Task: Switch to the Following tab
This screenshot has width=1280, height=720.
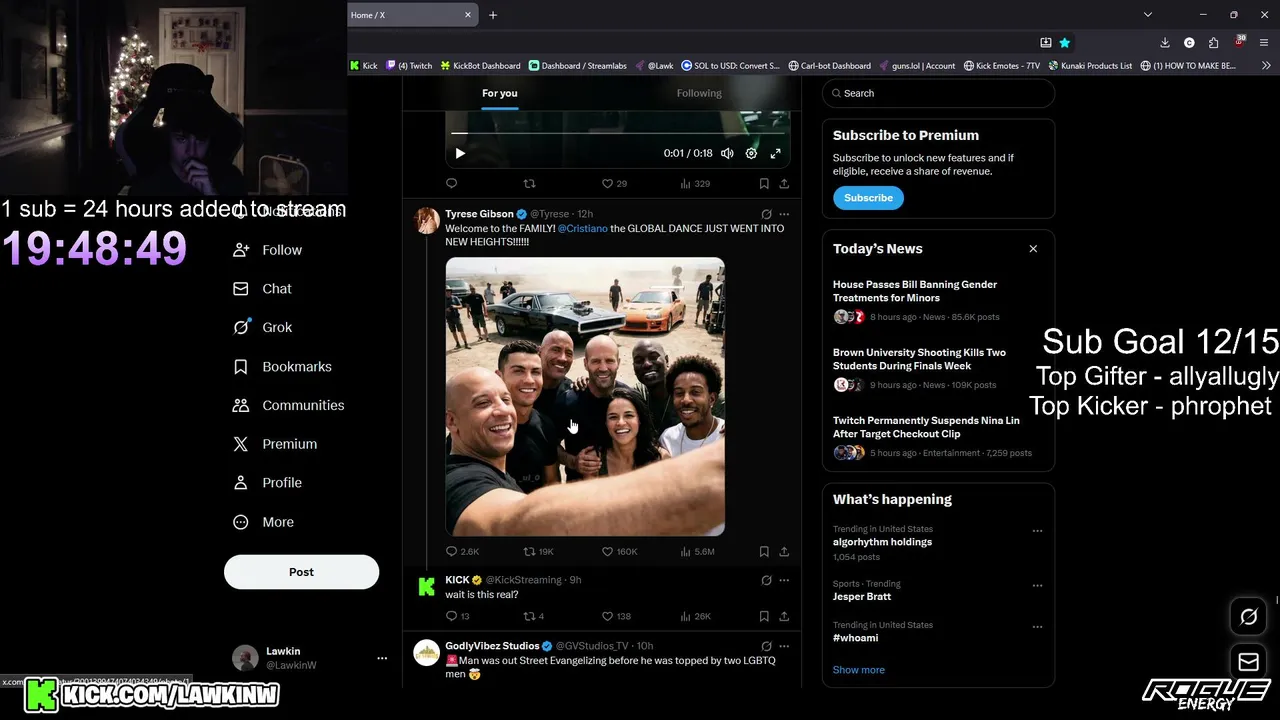Action: (699, 93)
